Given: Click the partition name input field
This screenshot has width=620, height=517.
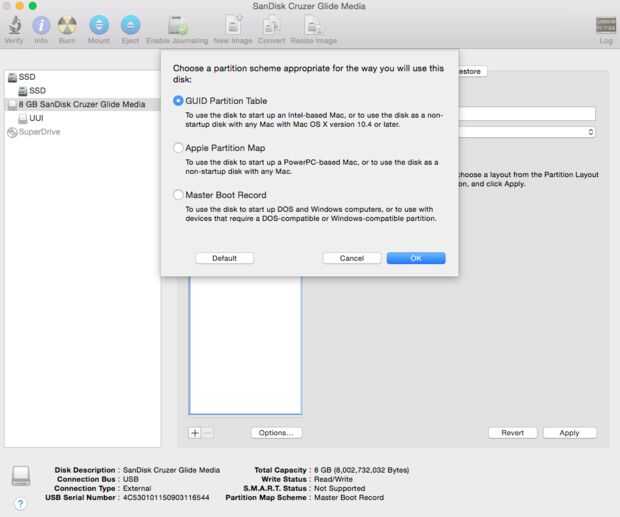Looking at the screenshot, I should click(x=527, y=114).
